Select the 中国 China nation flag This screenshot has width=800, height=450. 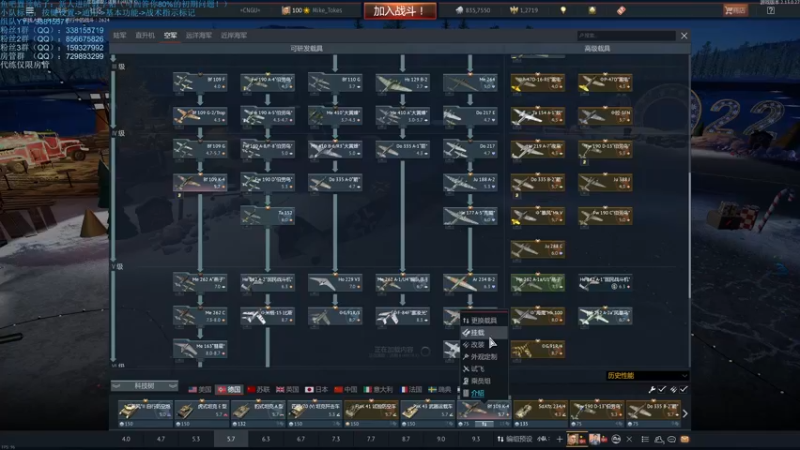coord(345,389)
